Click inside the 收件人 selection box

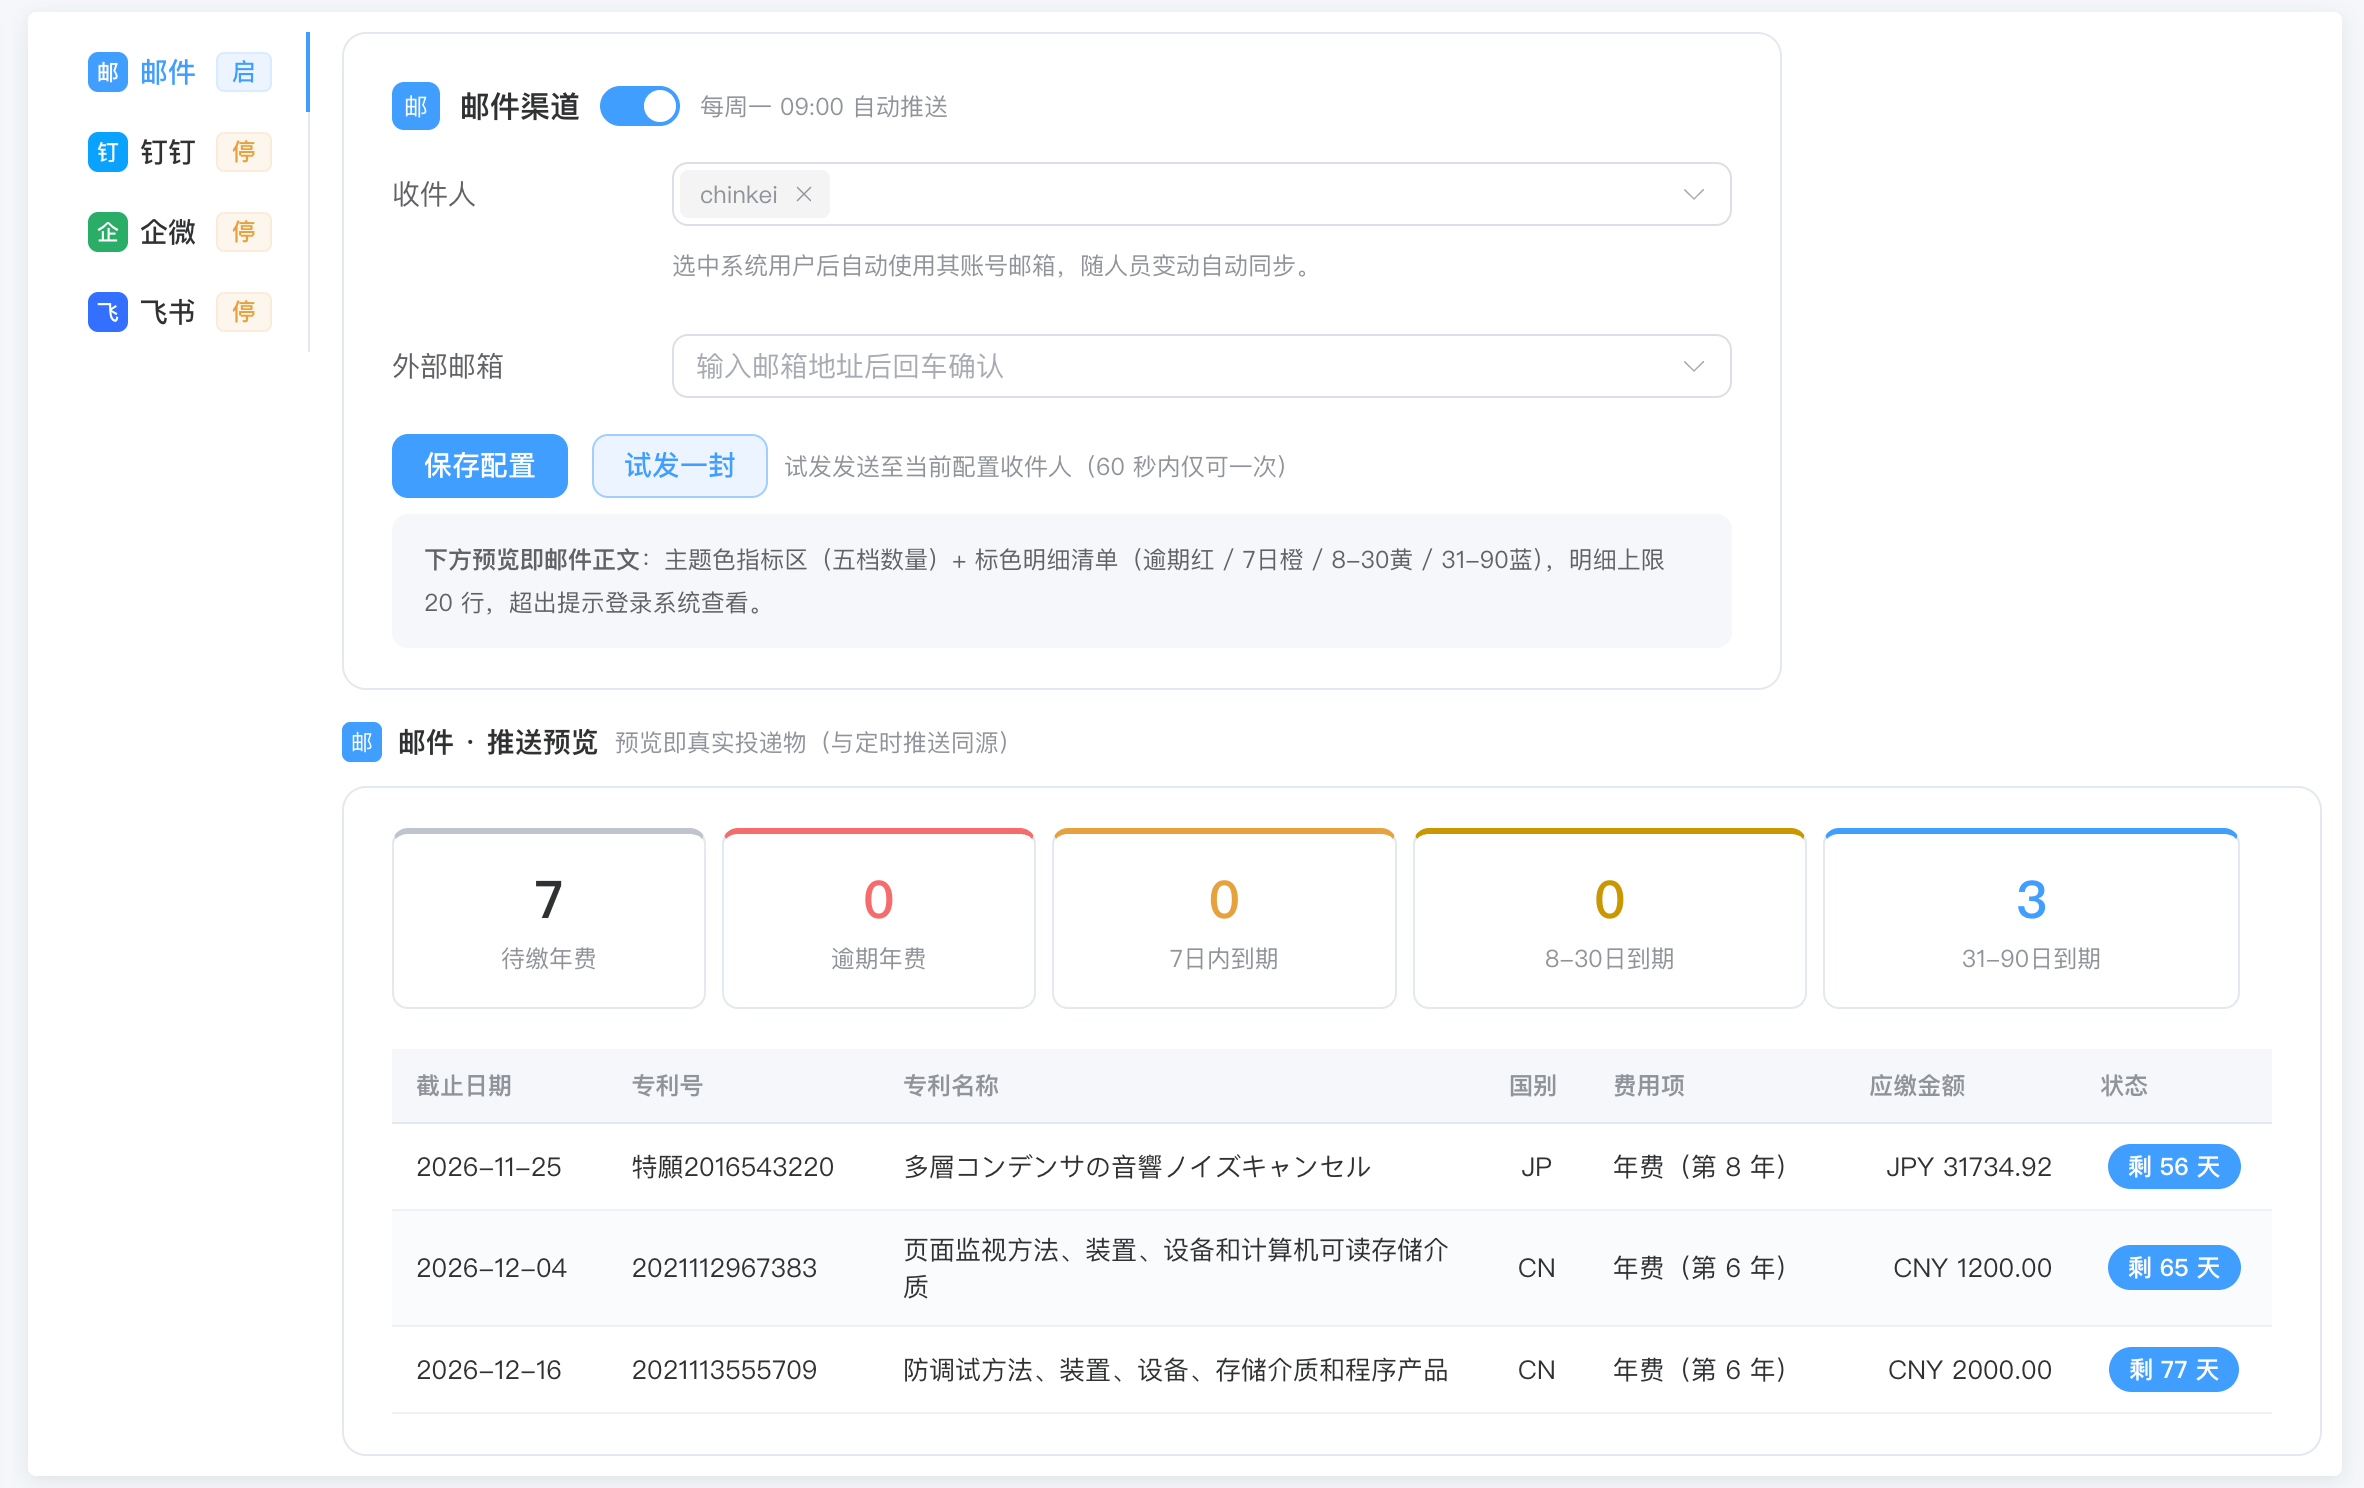(x=1202, y=194)
